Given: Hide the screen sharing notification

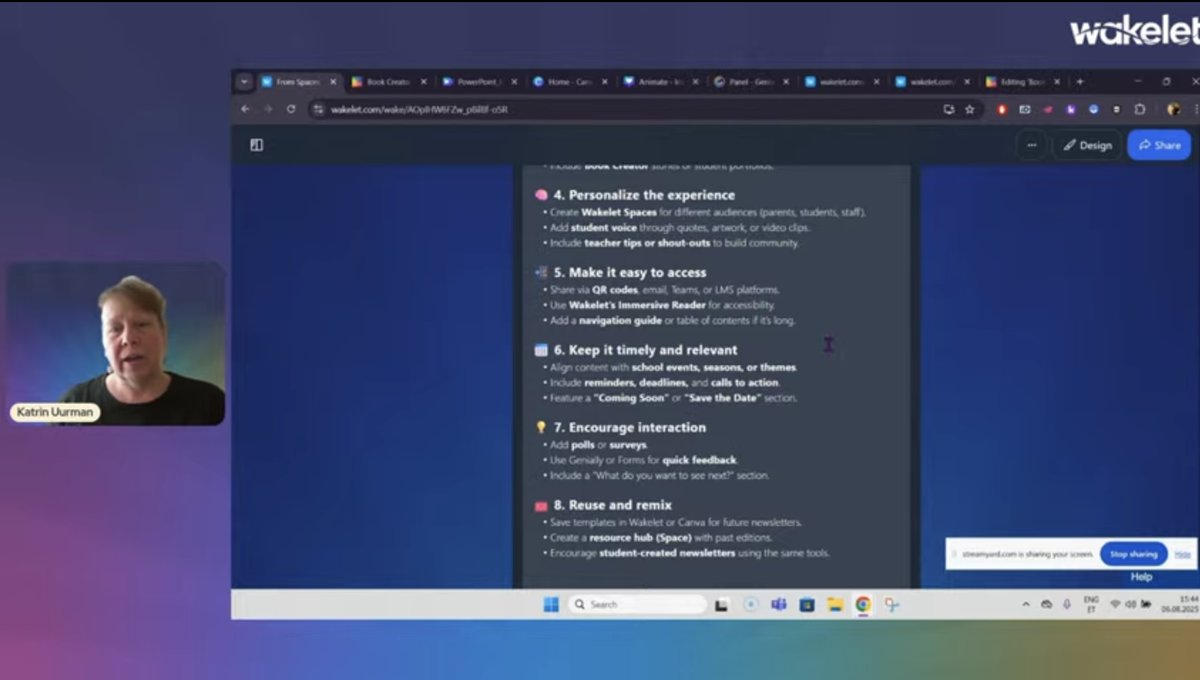Looking at the screenshot, I should (x=1182, y=554).
